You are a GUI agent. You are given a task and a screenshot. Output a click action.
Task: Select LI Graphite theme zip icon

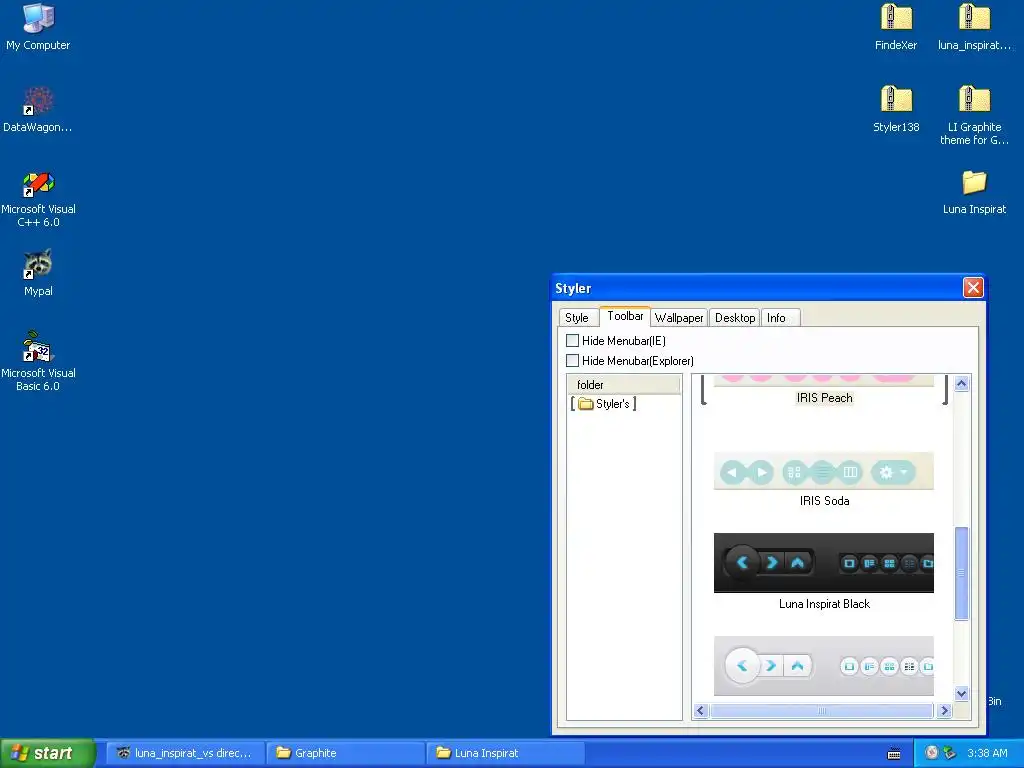point(974,116)
